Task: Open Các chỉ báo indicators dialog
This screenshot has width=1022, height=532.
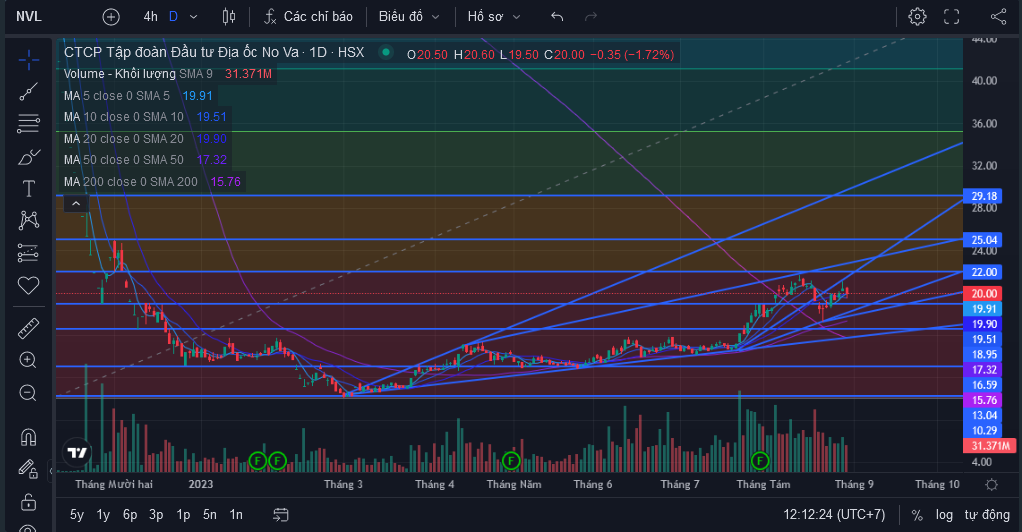Action: [308, 17]
